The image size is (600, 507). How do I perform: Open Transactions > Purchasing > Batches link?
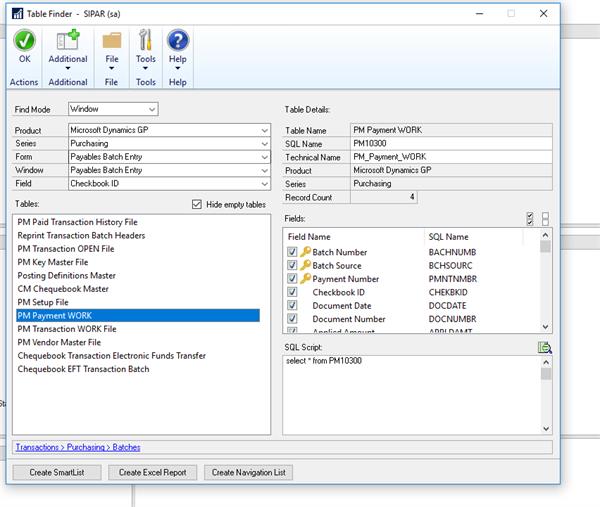78,447
